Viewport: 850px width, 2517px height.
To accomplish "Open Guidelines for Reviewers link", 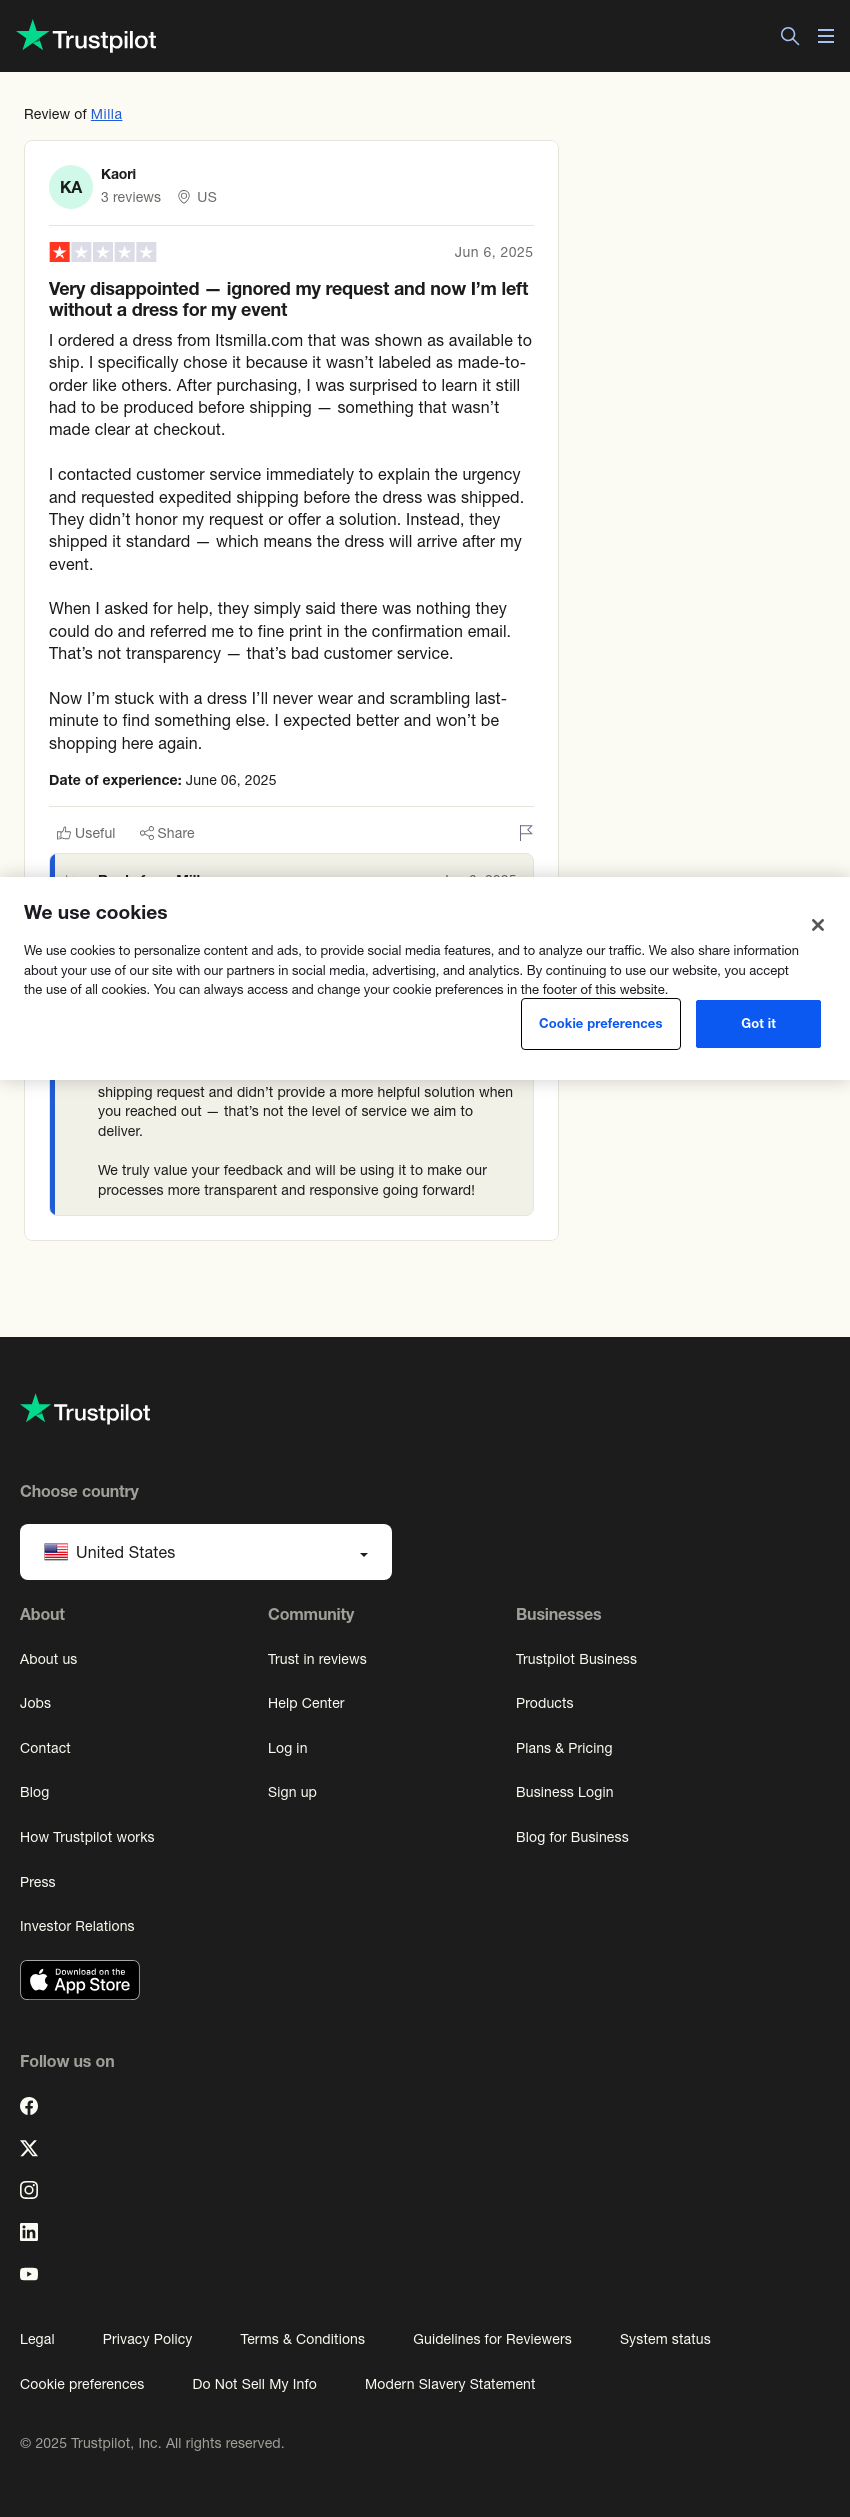I will click(x=492, y=2339).
